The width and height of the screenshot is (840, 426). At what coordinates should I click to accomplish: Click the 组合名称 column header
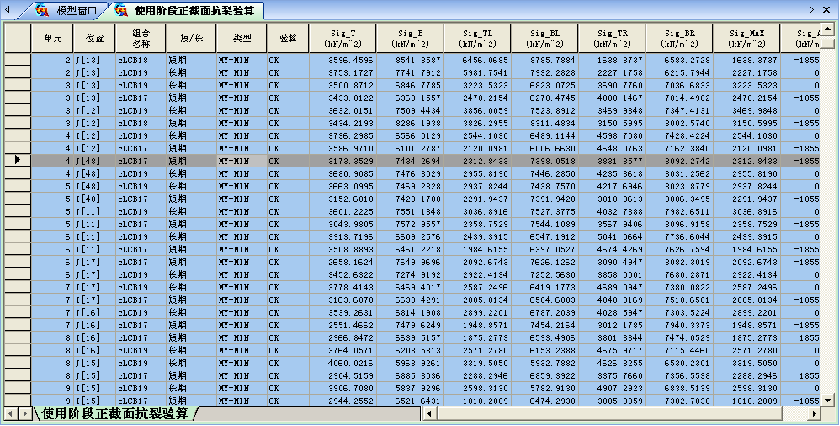[x=140, y=38]
